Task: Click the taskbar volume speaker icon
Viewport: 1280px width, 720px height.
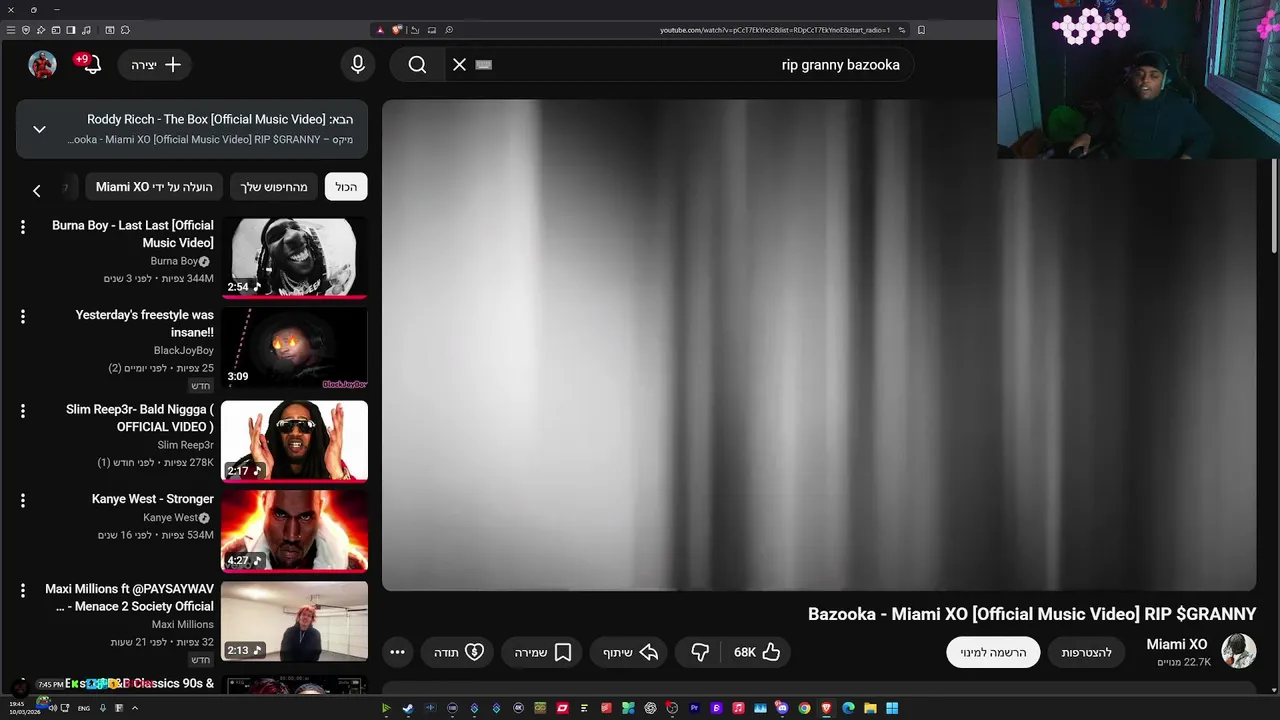Action: coord(53,708)
